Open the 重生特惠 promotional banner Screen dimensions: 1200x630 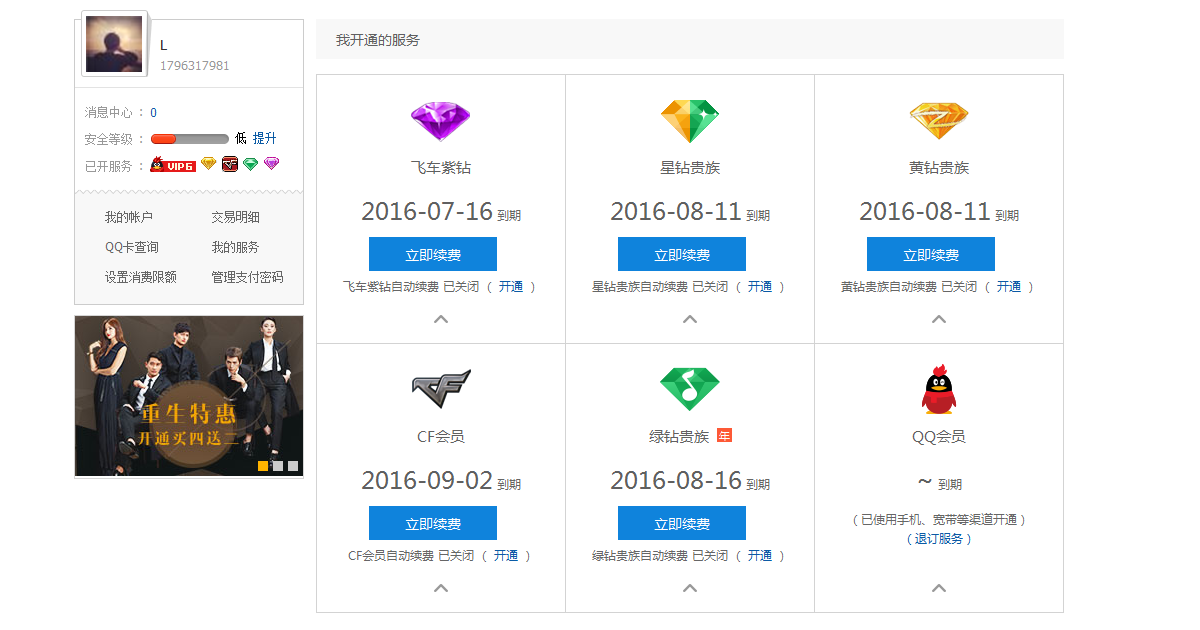tap(189, 396)
